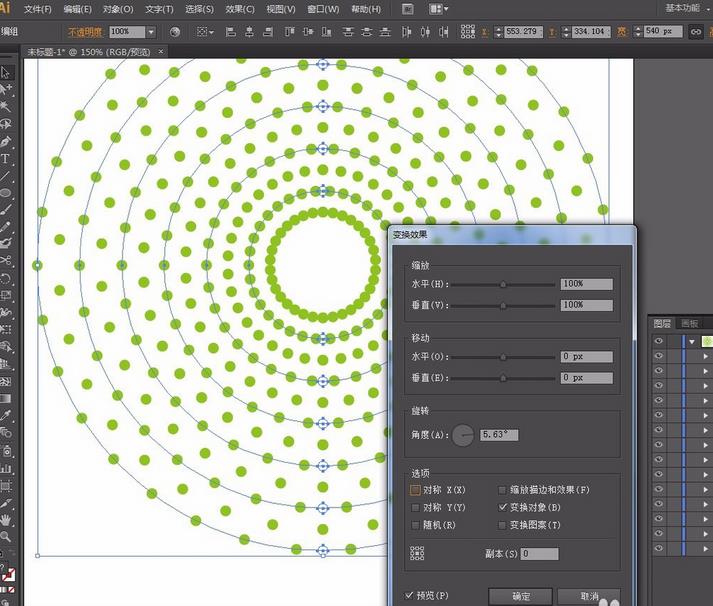
Task: Select the Column Graph tool
Action: click(x=5, y=468)
